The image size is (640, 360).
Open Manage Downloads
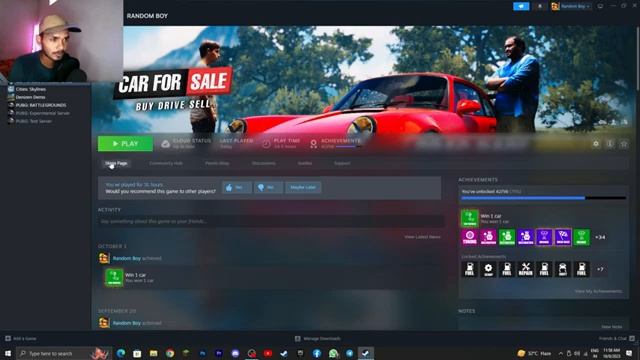318,338
